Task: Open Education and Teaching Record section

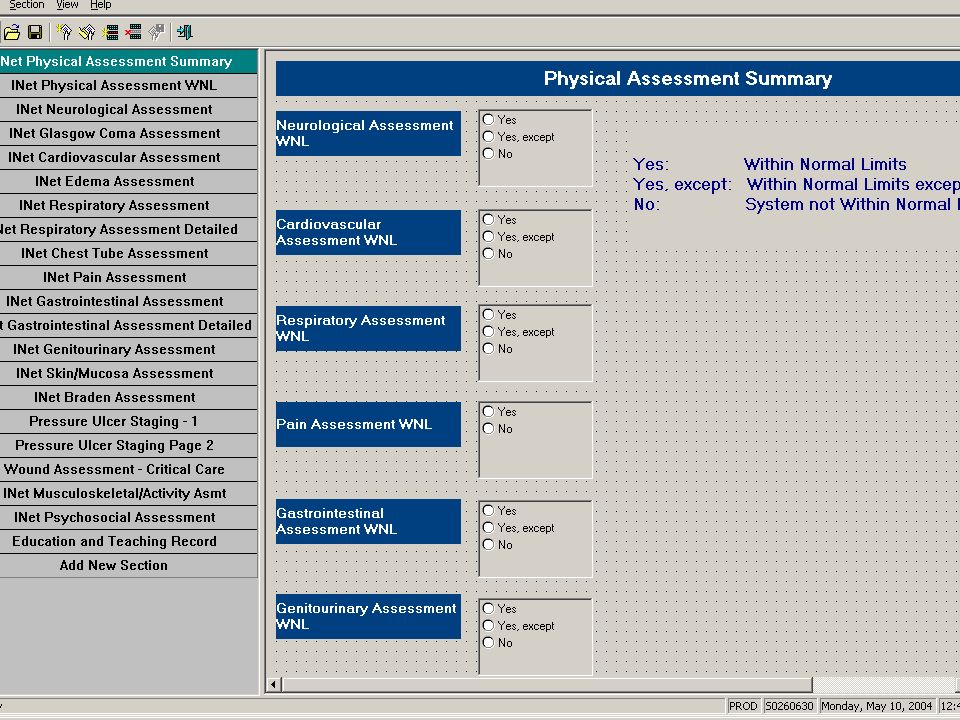Action: click(129, 541)
